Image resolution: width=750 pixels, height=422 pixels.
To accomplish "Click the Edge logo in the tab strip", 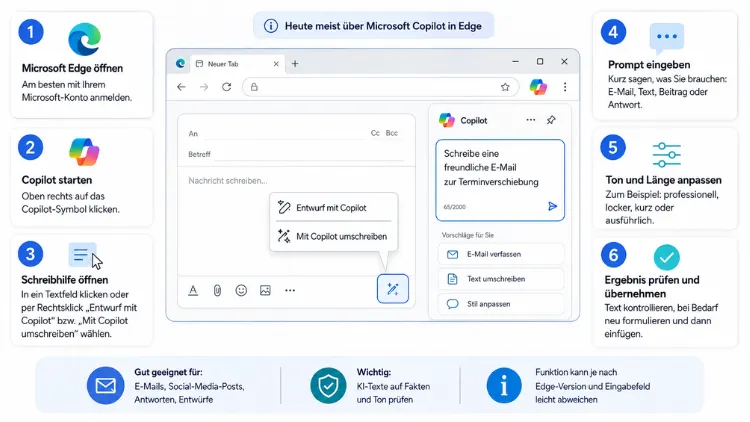I will click(x=180, y=64).
